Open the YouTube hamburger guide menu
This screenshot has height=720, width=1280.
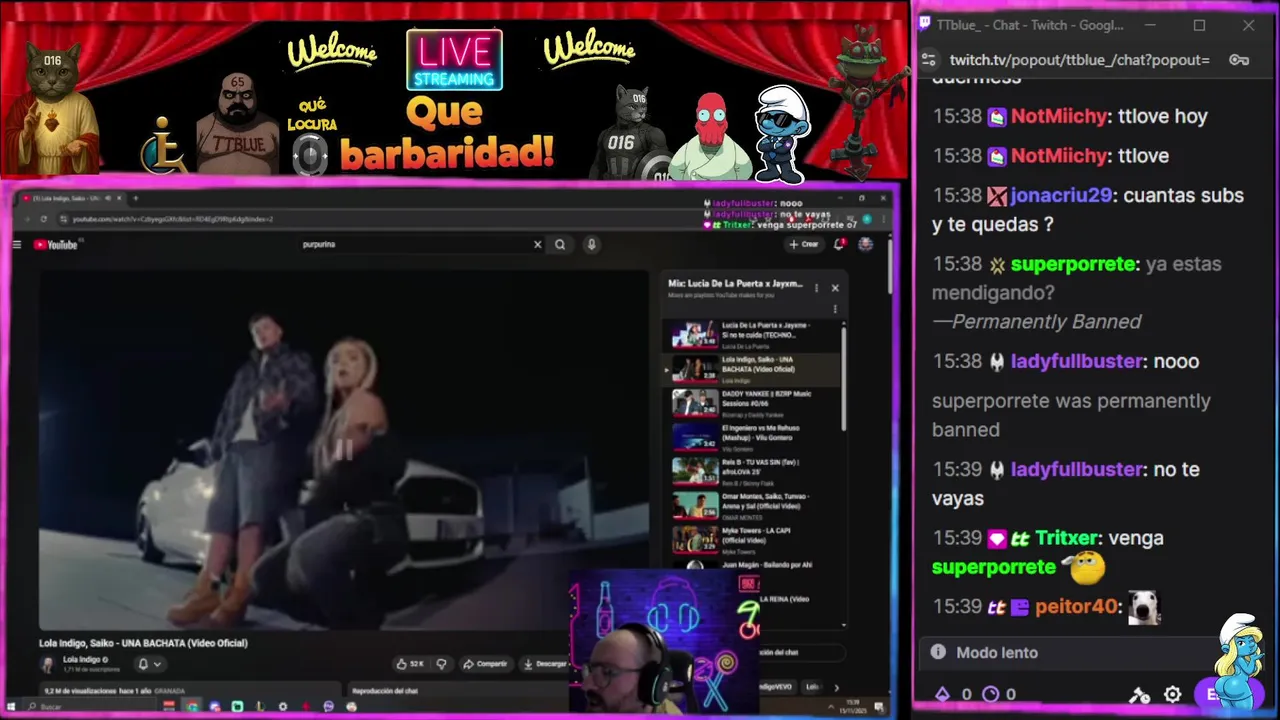17,244
